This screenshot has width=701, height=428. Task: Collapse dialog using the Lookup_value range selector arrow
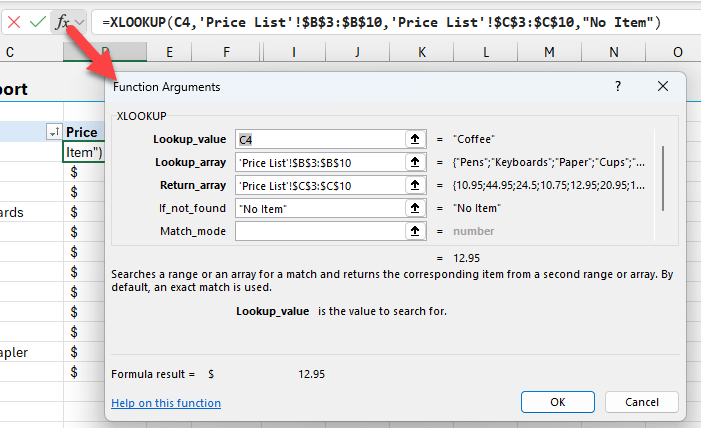tap(415, 139)
